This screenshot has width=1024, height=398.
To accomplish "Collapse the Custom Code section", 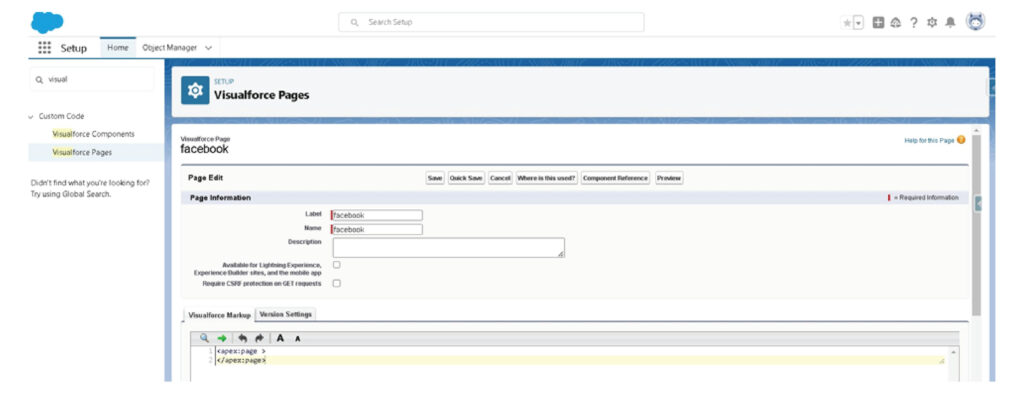I will coord(31,117).
